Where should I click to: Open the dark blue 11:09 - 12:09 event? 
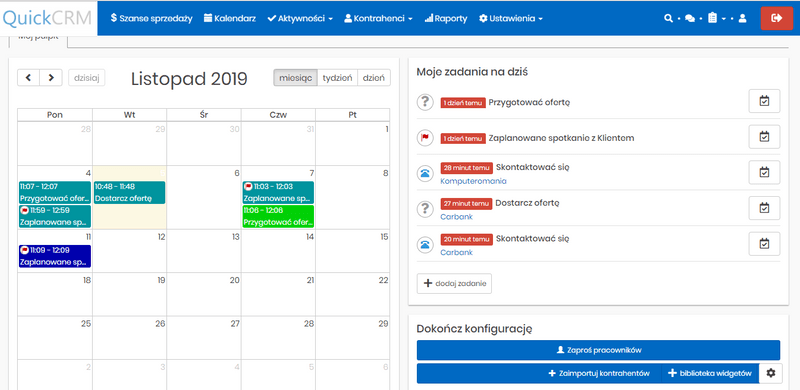tap(55, 256)
